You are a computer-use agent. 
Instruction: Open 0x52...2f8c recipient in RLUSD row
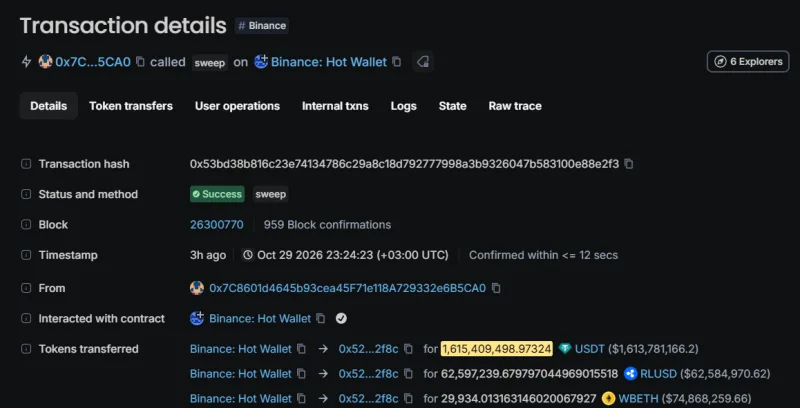pyautogui.click(x=368, y=373)
